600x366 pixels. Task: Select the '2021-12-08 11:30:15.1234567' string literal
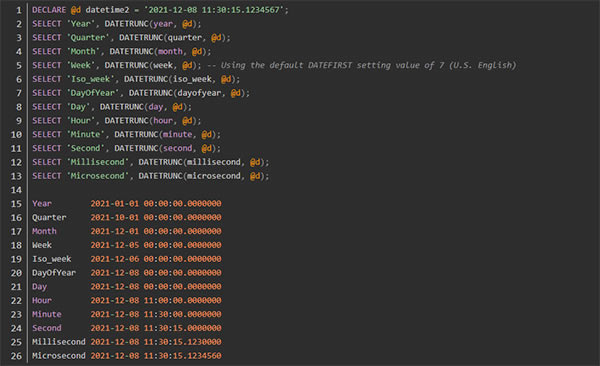214,10
